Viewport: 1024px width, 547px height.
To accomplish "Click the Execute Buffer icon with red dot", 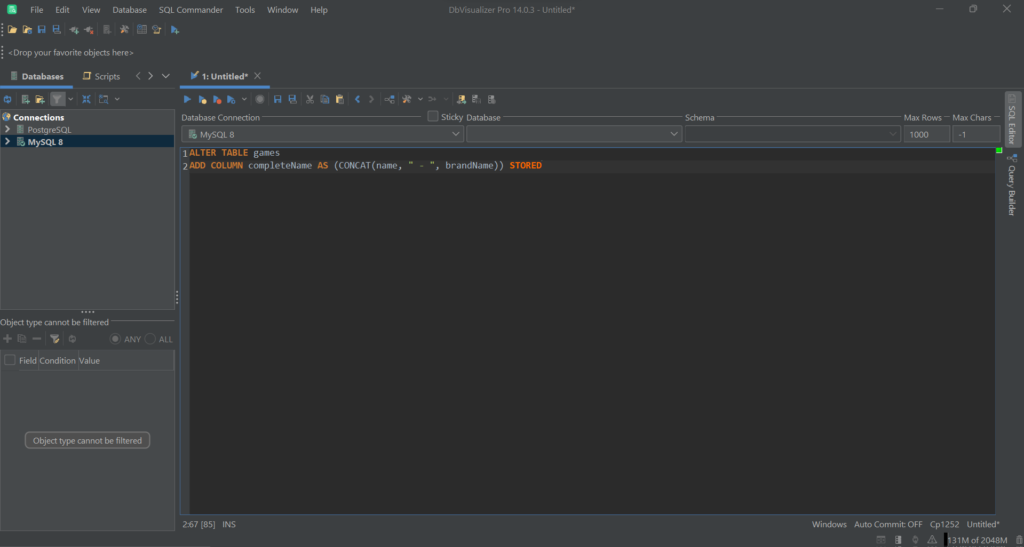I will point(217,99).
